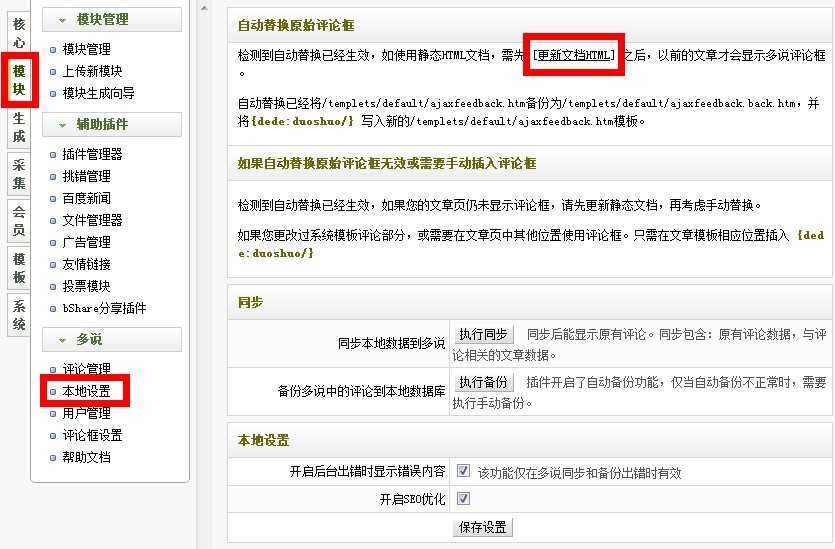Viewport: 835px width, 549px height.
Task: Click the 执行备份 button
Action: (x=483, y=382)
